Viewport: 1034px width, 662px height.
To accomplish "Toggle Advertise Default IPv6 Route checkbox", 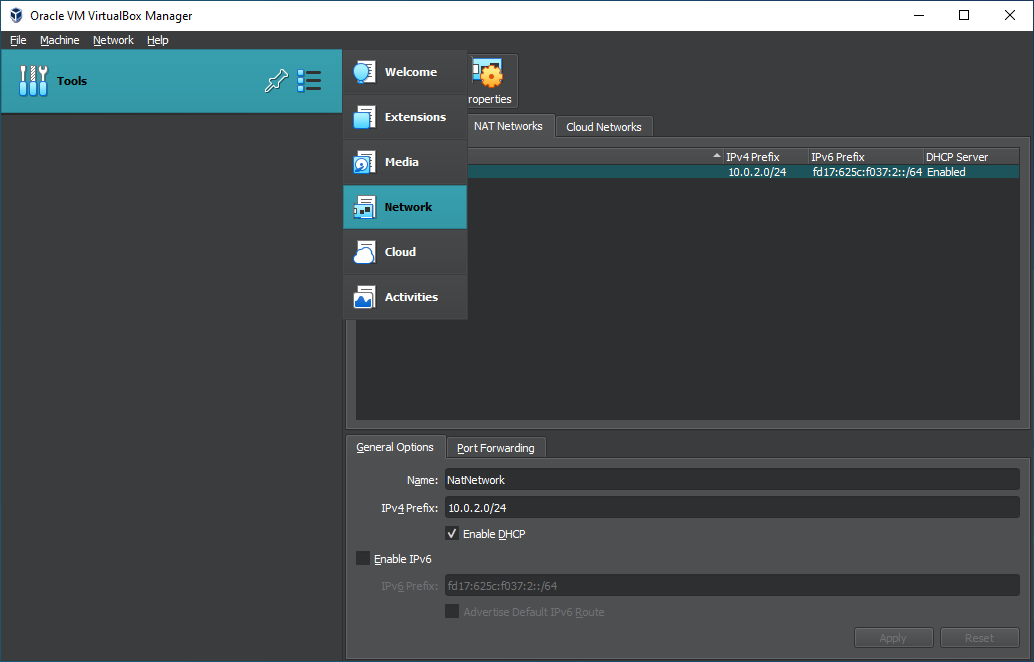I will (x=452, y=612).
